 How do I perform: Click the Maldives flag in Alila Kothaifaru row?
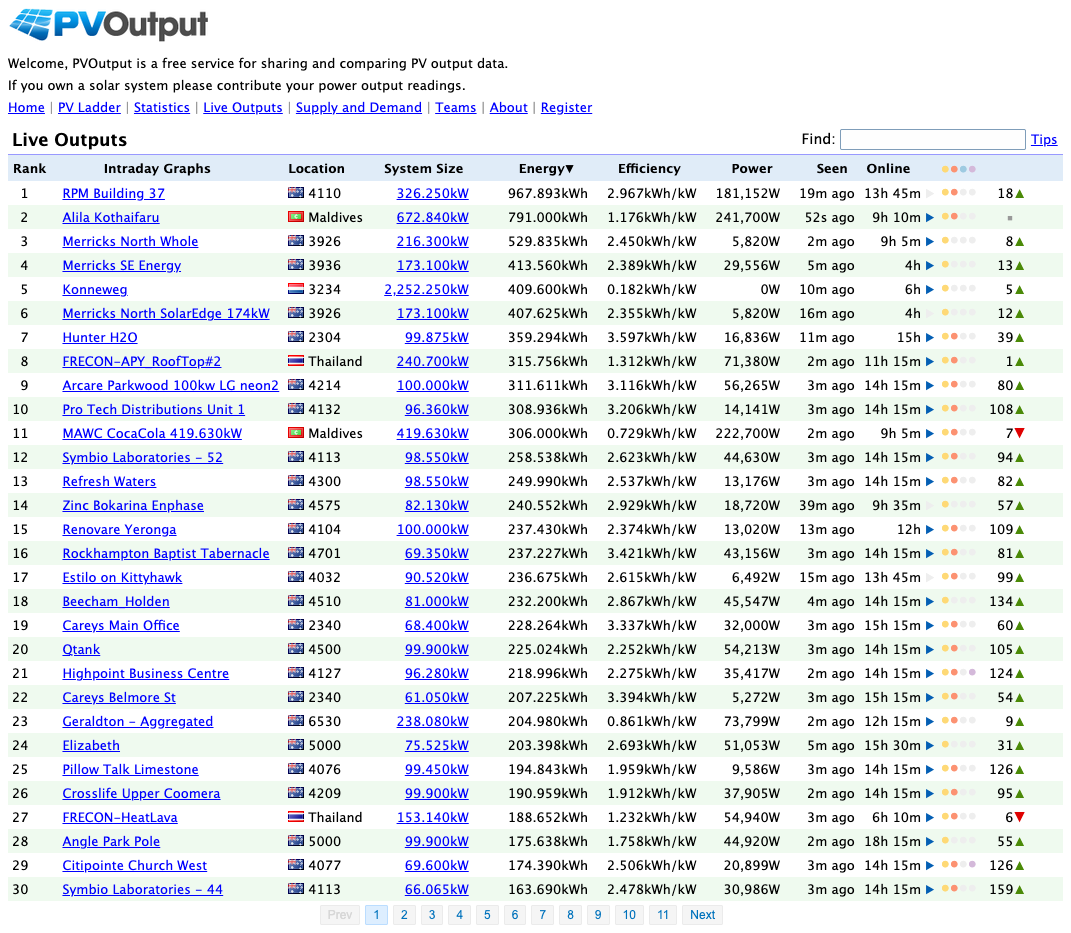[x=296, y=217]
